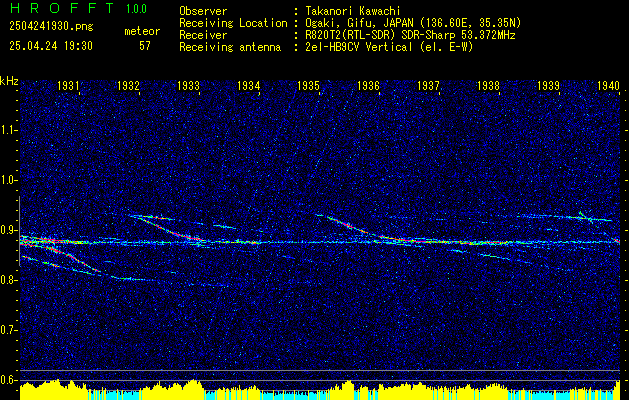Image resolution: width=629 pixels, height=400 pixels.
Task: Click the 1938 time marker
Action: coord(488,85)
